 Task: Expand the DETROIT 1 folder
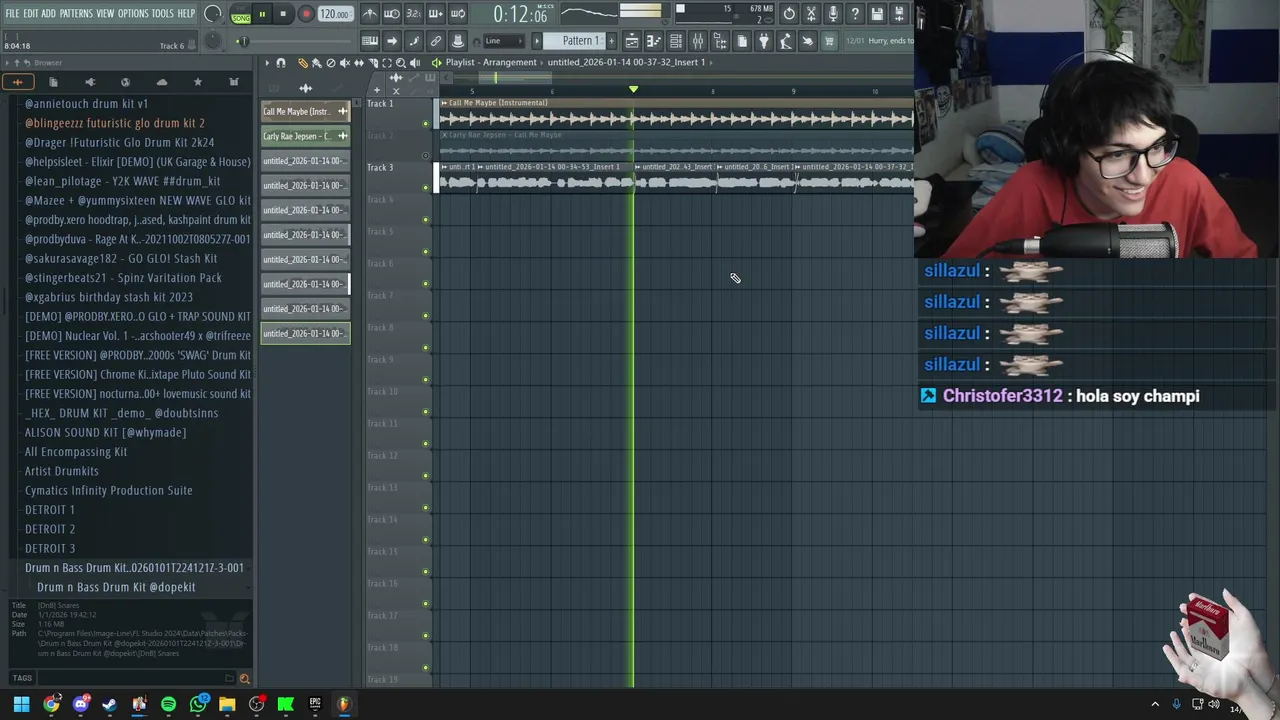click(50, 510)
